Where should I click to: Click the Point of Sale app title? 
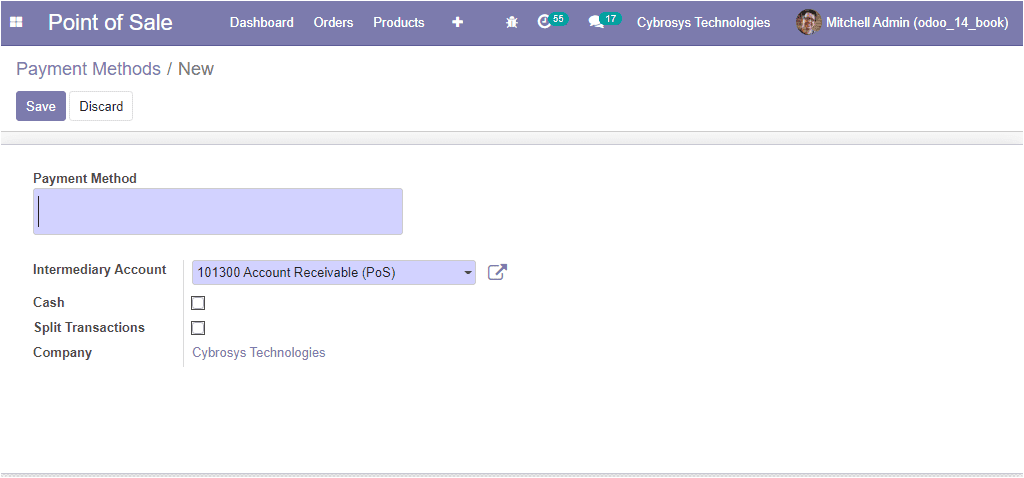coord(110,22)
